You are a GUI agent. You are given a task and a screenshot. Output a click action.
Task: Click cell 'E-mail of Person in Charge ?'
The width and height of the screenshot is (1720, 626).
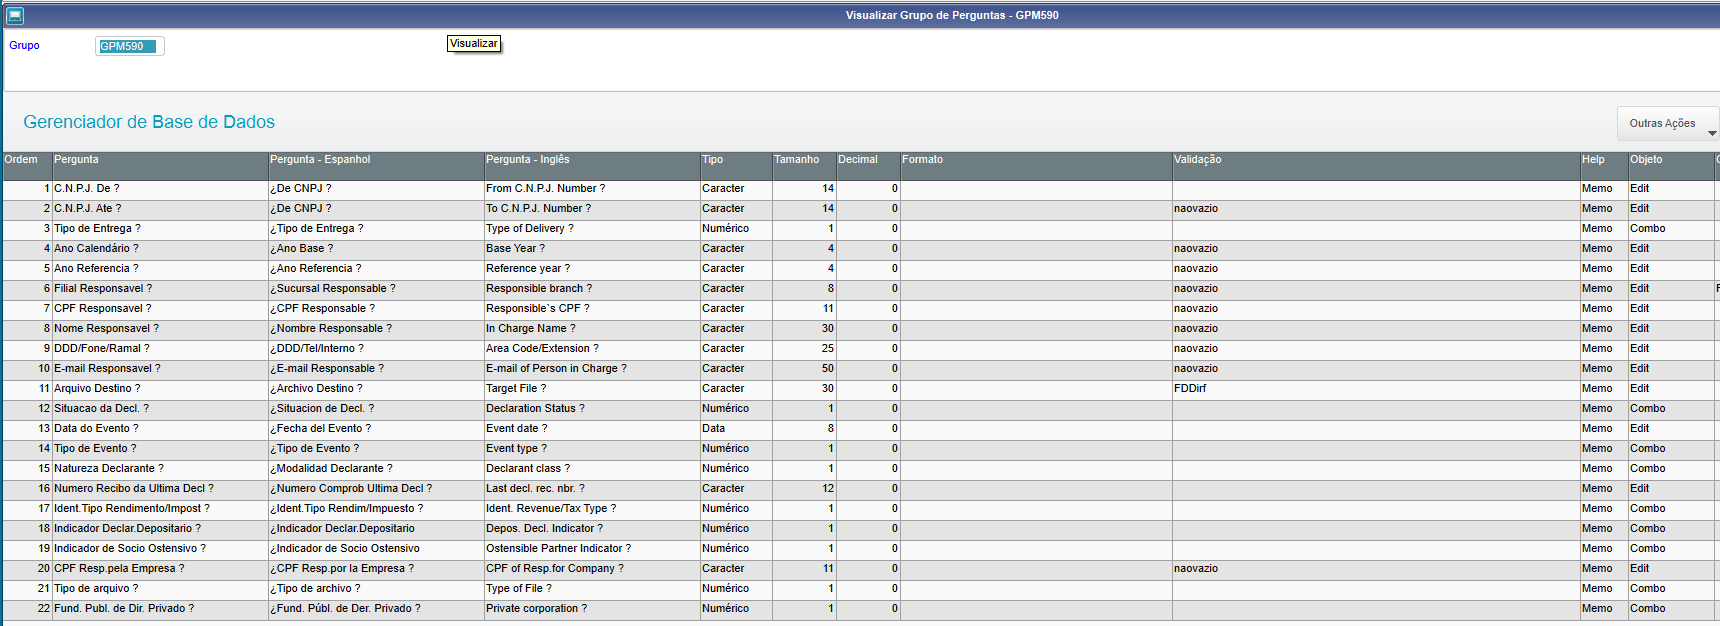click(592, 369)
